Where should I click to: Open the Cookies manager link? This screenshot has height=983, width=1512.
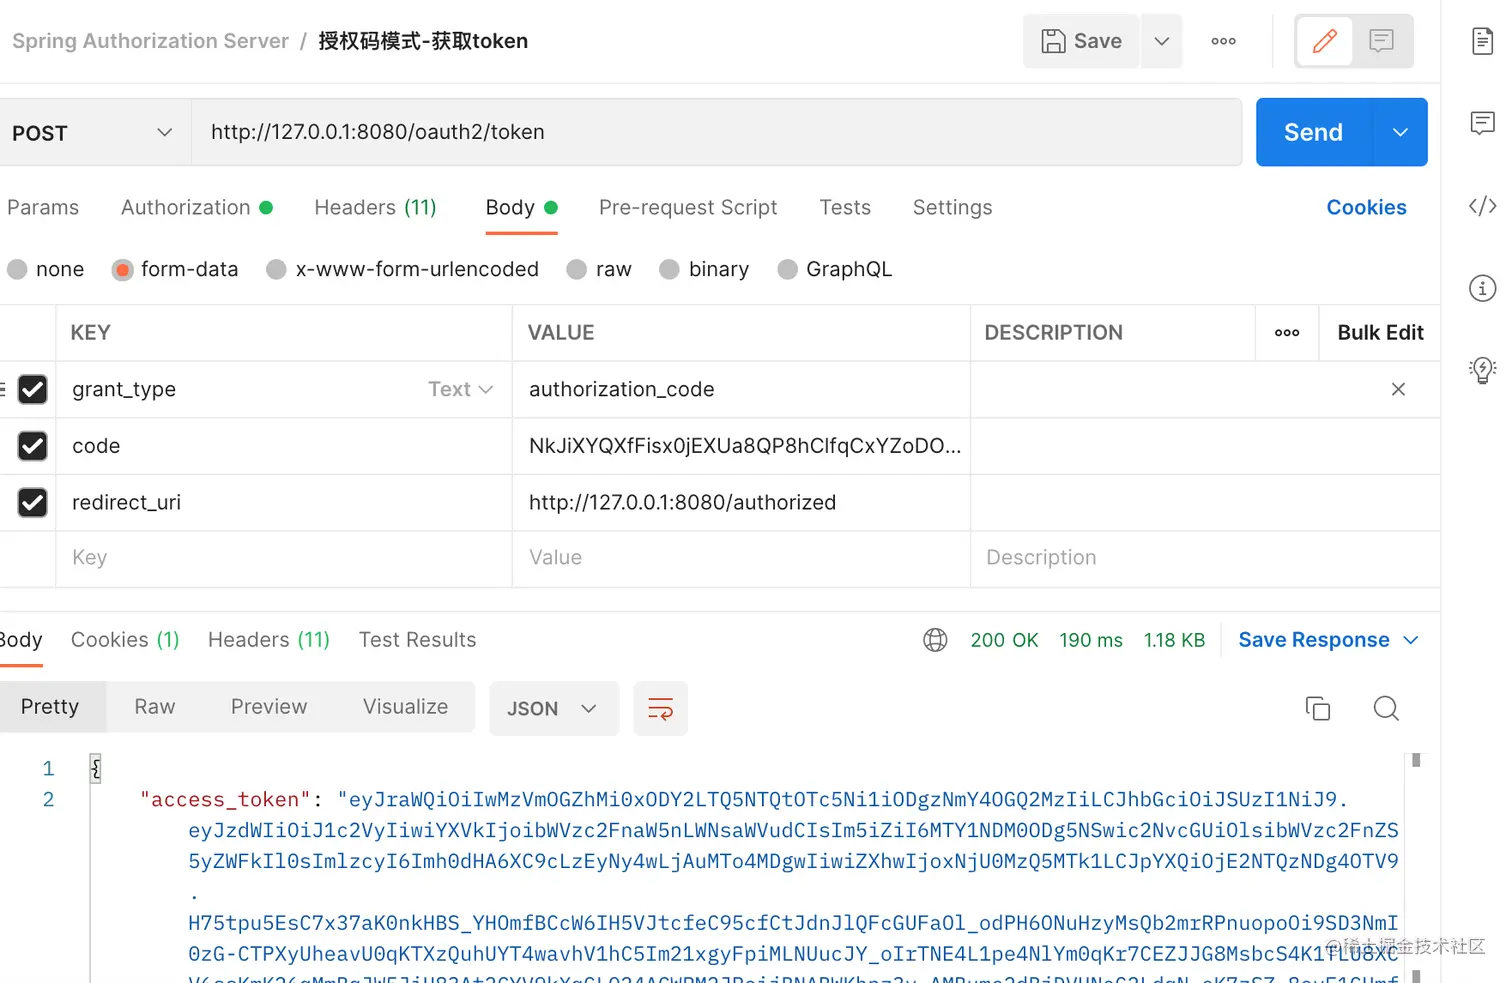[x=1366, y=207]
